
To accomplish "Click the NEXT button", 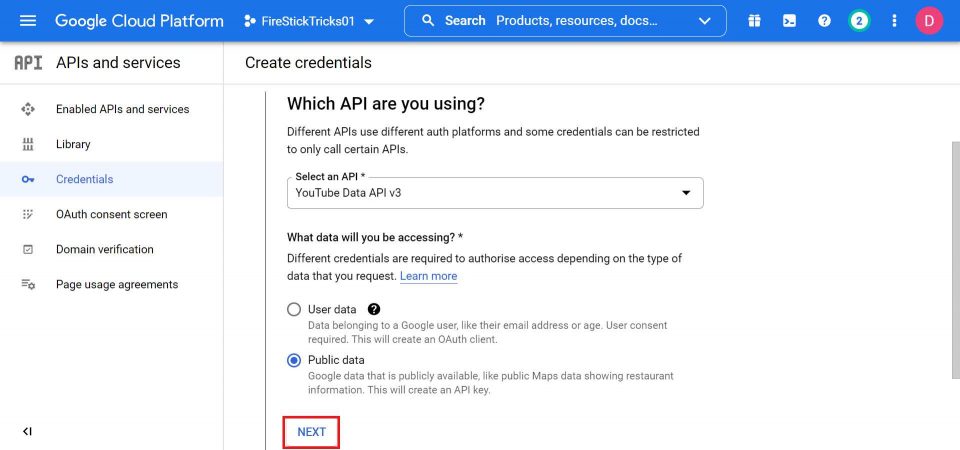I will coord(312,432).
